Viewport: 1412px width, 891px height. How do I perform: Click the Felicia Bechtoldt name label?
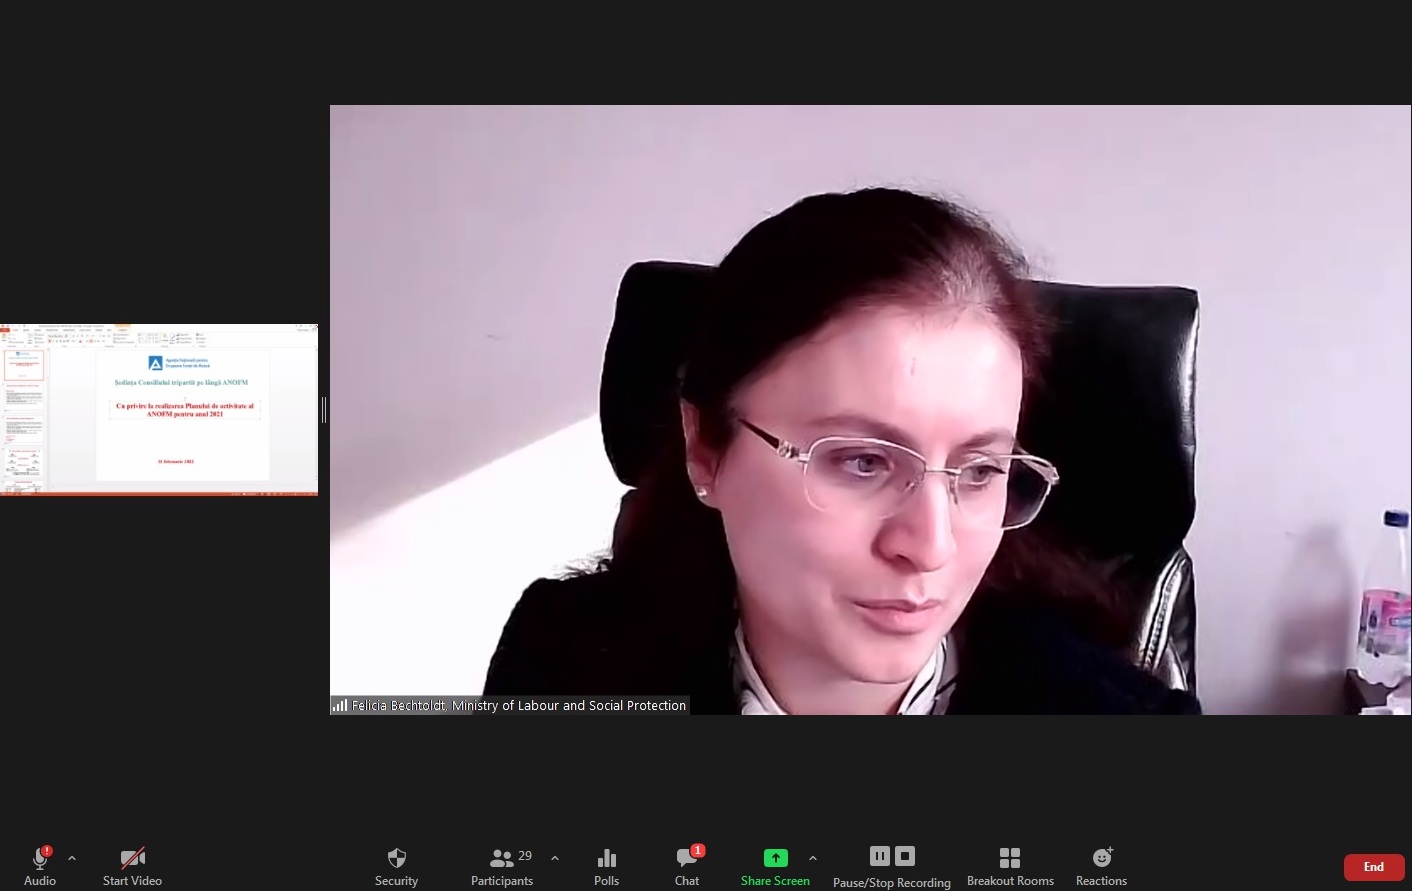coord(519,706)
